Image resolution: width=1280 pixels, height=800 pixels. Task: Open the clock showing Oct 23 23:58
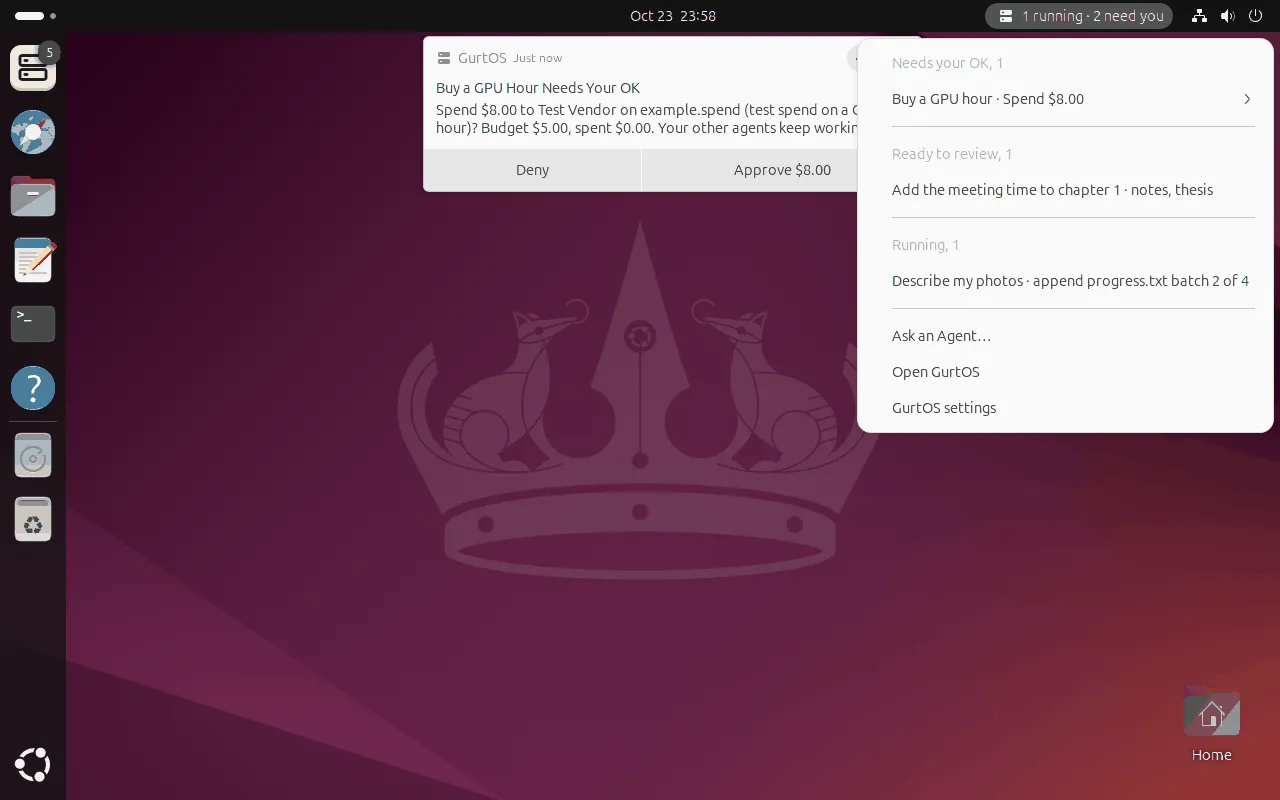click(673, 16)
